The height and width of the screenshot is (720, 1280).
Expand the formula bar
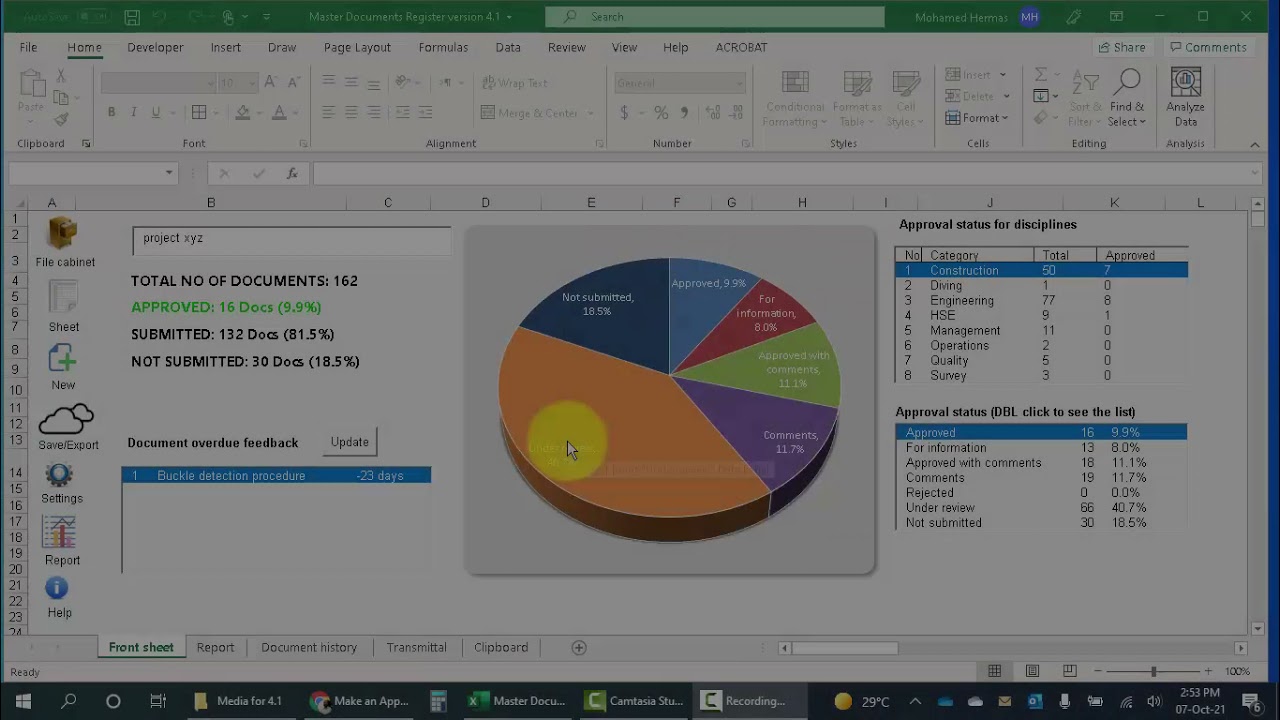(1255, 173)
